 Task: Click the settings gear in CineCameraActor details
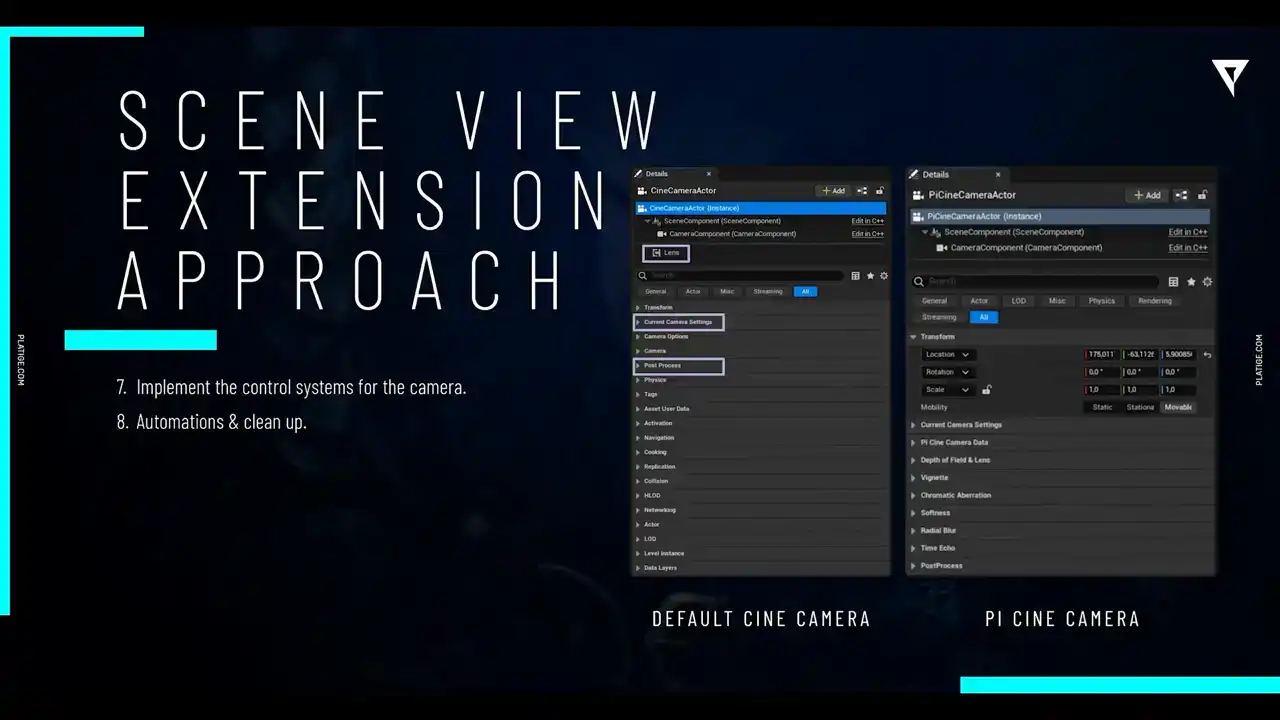883,275
